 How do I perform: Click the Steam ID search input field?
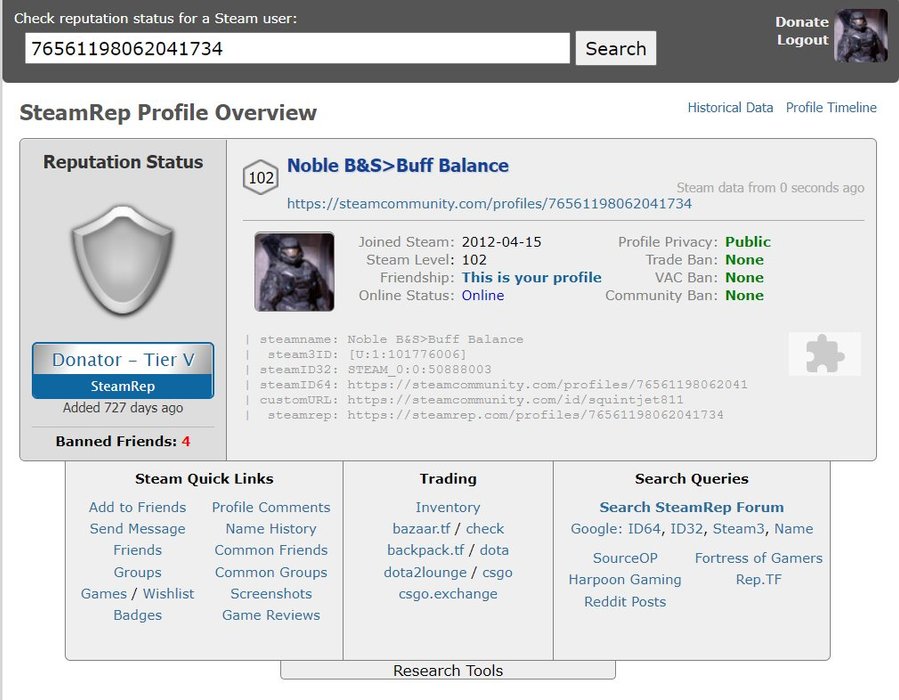[297, 48]
